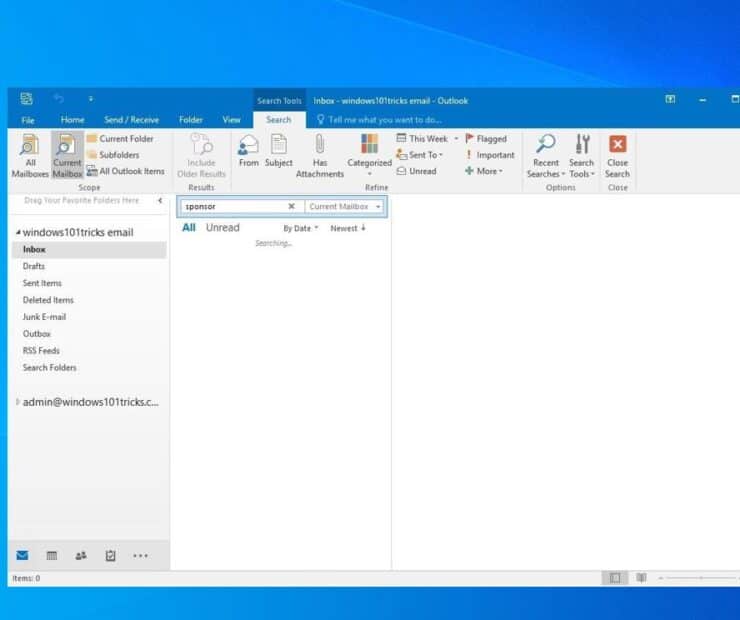Click the Search Tools contextual label
740x620 pixels.
pos(279,101)
